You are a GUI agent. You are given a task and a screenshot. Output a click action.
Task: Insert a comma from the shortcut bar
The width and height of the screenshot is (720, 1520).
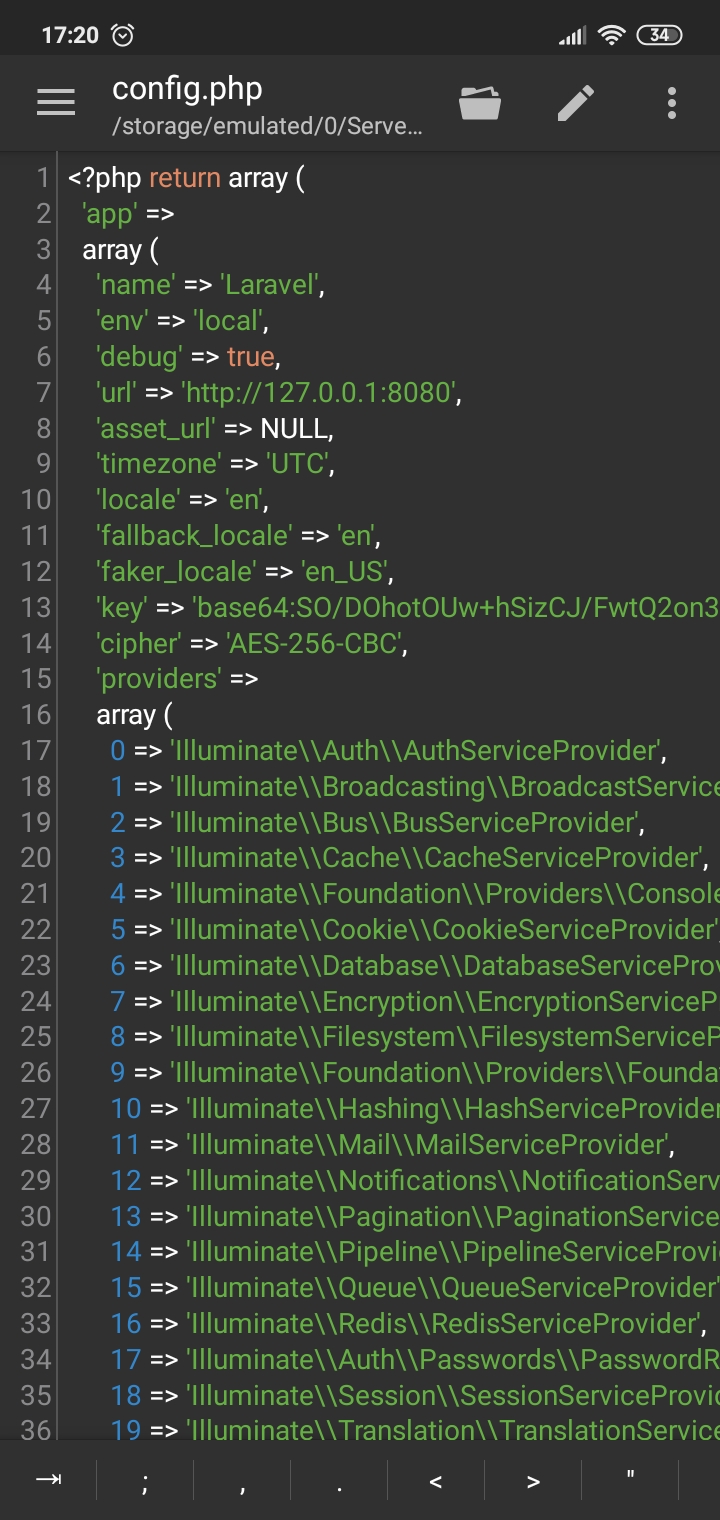(242, 1480)
